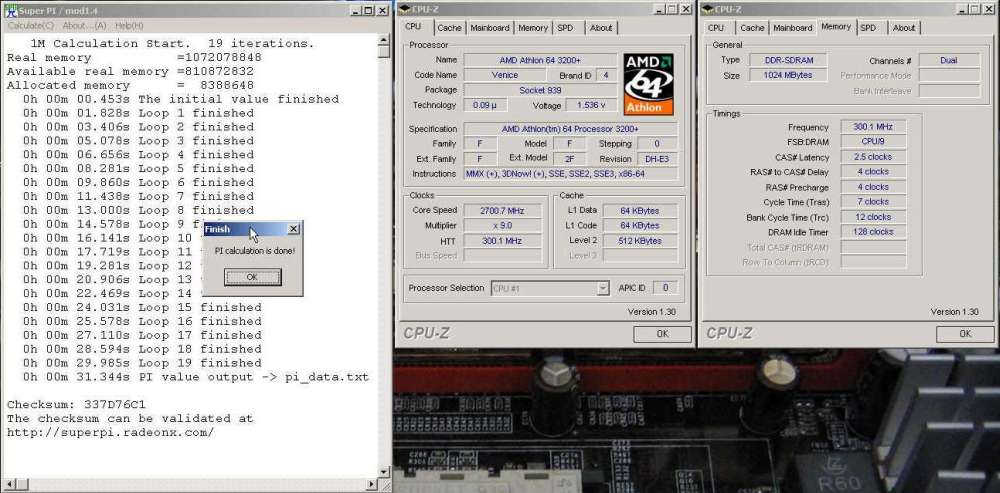Click the Super PI title bar icon
This screenshot has width=1000, height=493.
click(11, 10)
